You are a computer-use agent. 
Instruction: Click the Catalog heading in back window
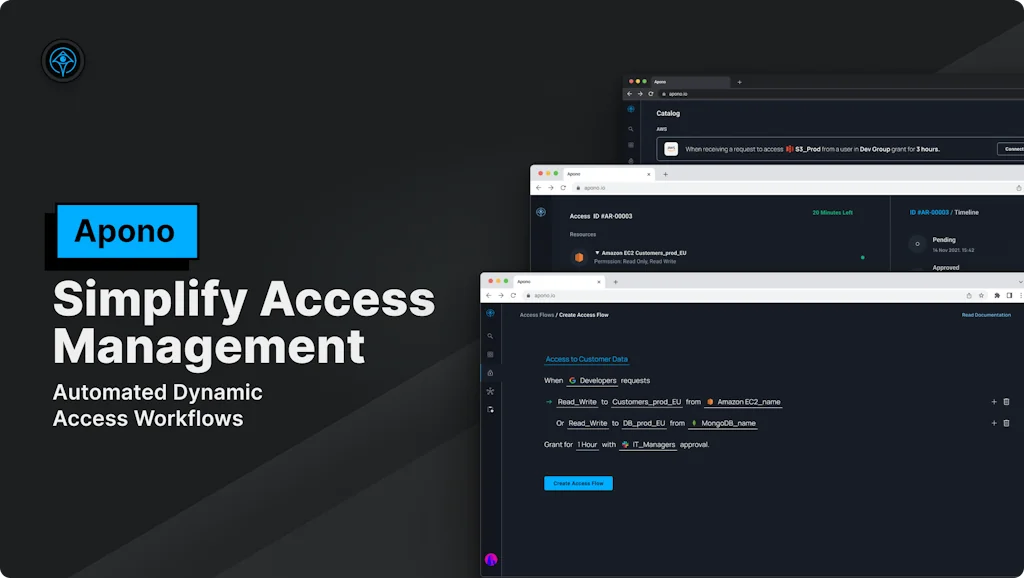[667, 114]
